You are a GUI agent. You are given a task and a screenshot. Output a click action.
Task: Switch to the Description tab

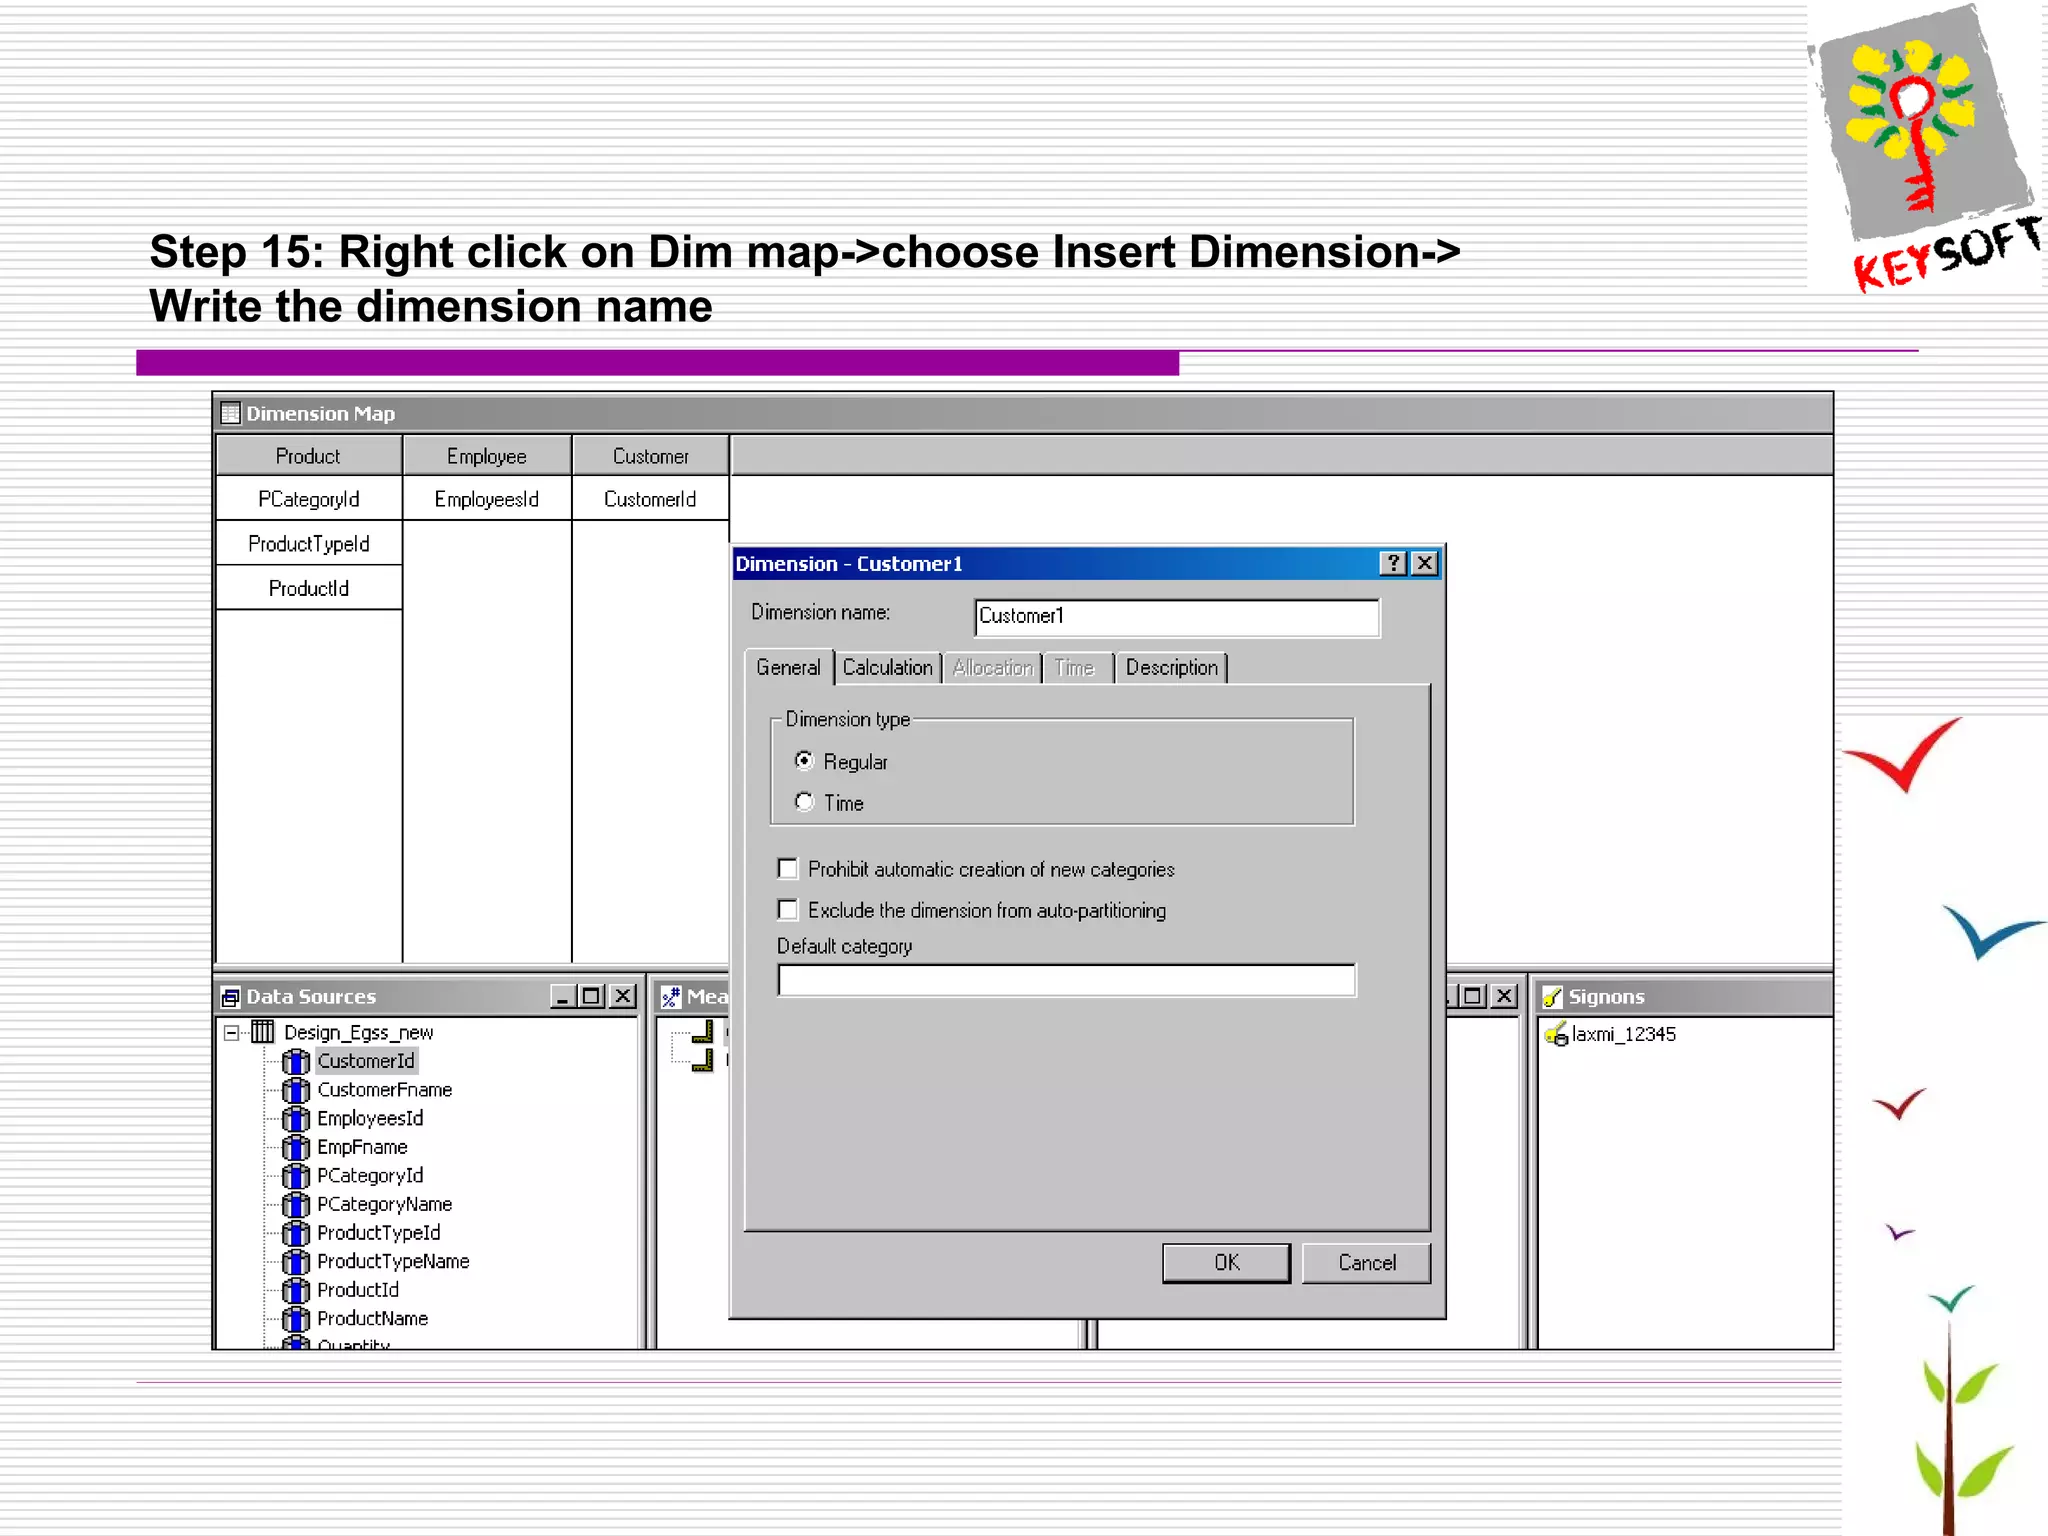[1171, 667]
